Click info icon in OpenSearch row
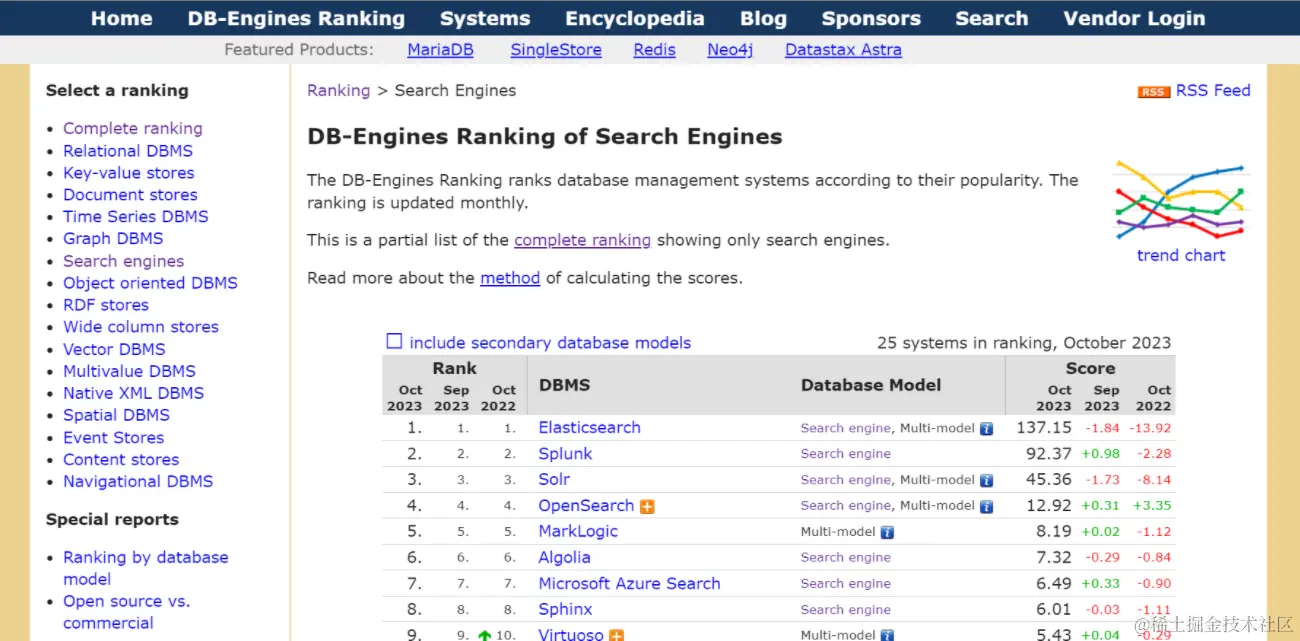The width and height of the screenshot is (1300, 641). [986, 506]
